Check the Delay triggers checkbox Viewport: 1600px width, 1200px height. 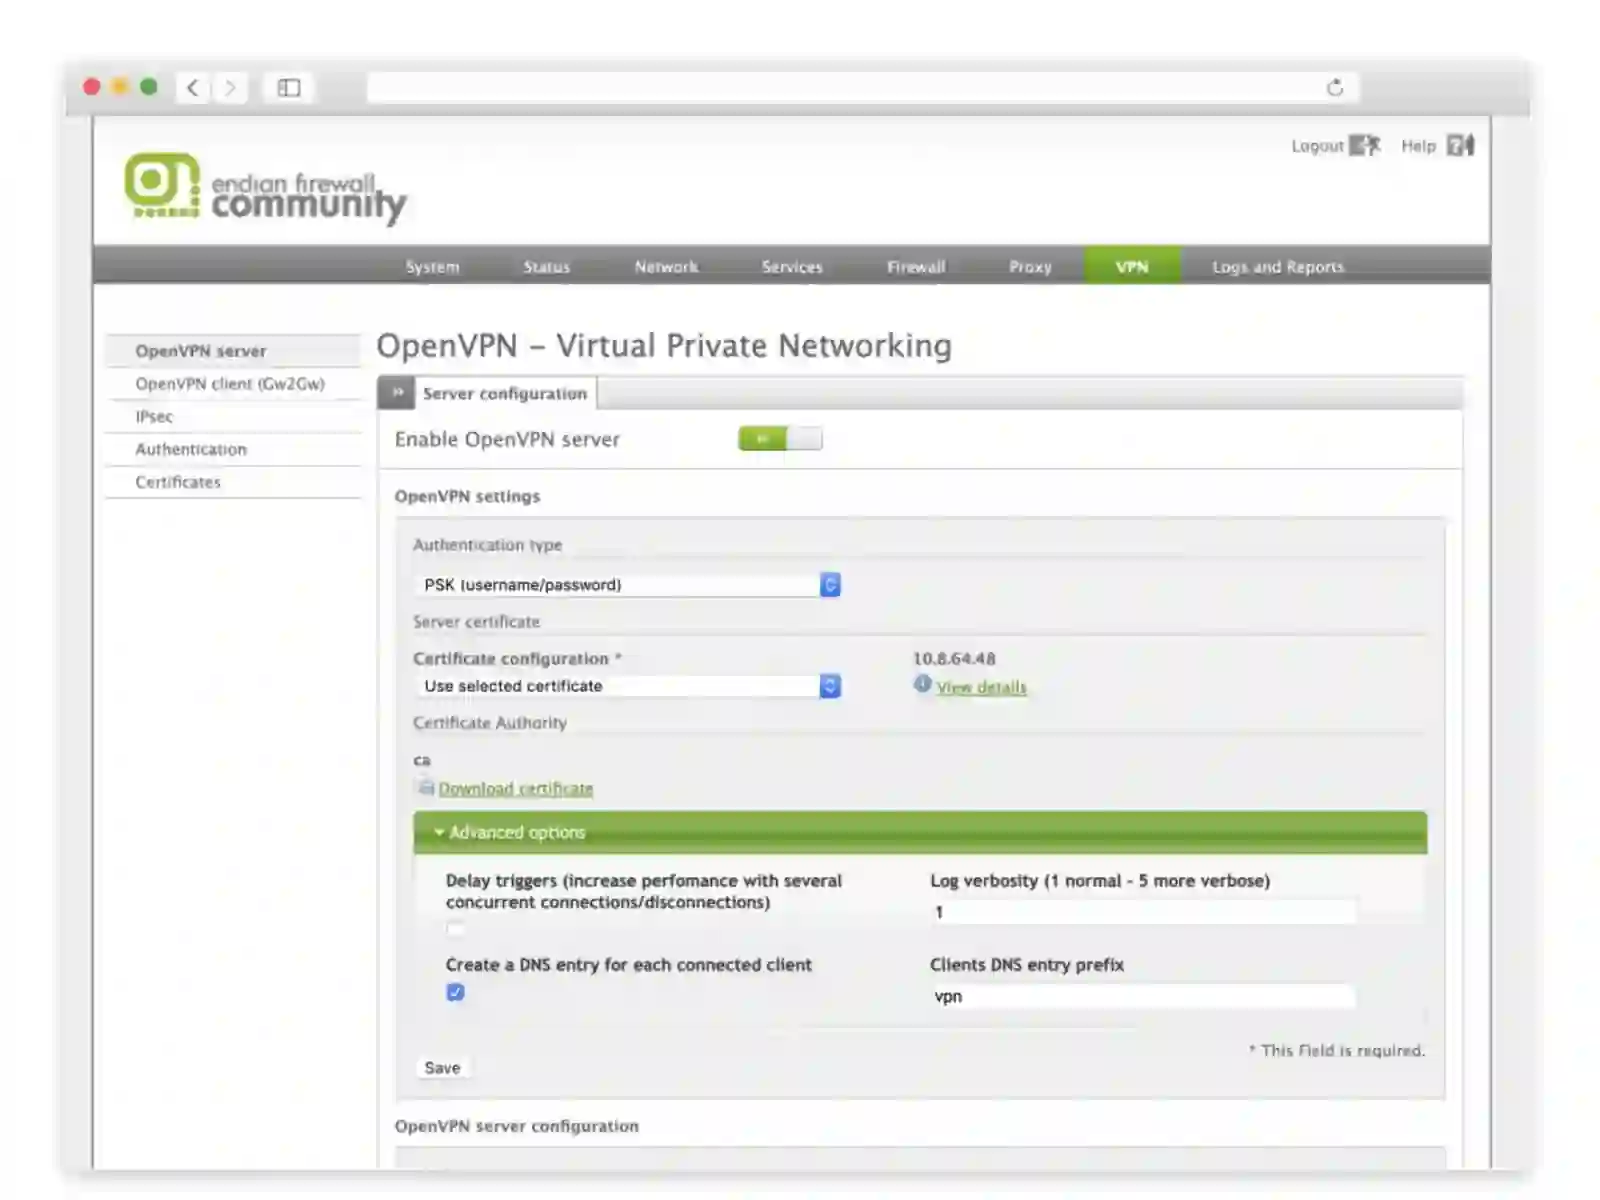coord(455,928)
